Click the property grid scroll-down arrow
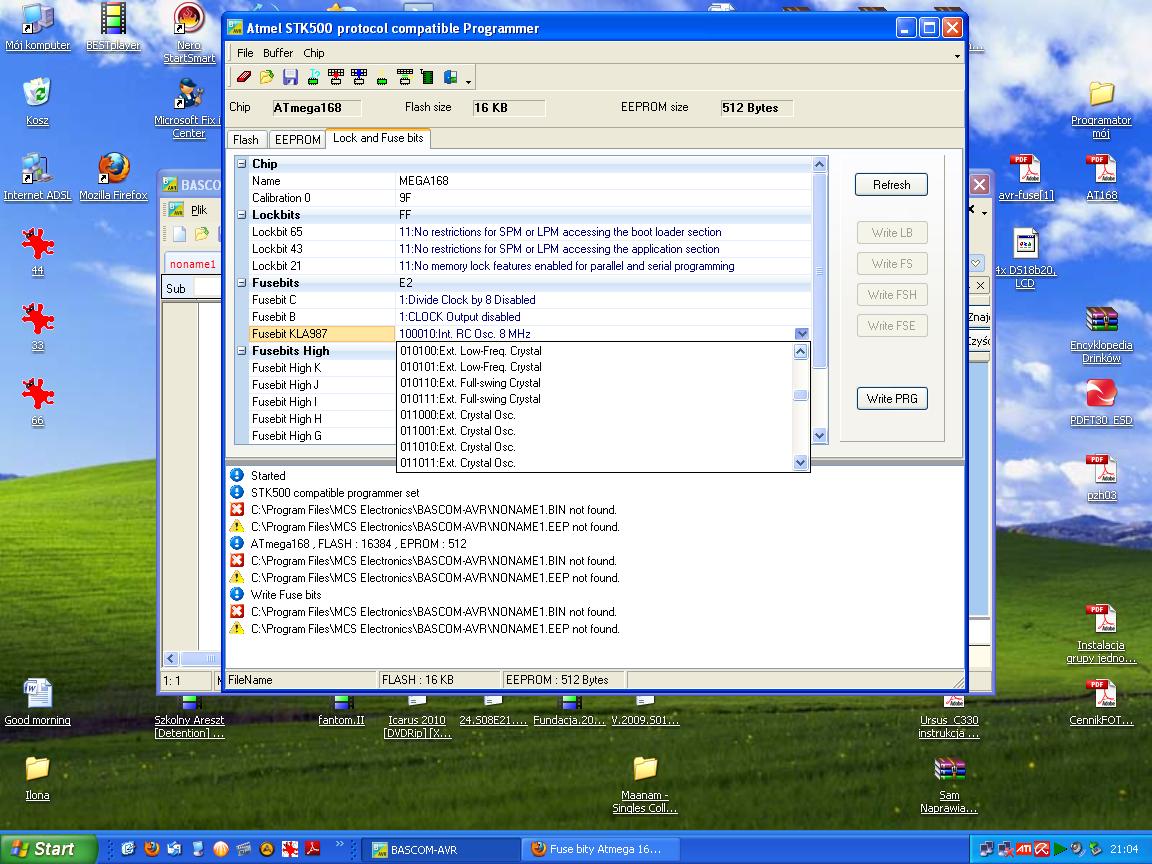1152x864 pixels. click(x=820, y=436)
